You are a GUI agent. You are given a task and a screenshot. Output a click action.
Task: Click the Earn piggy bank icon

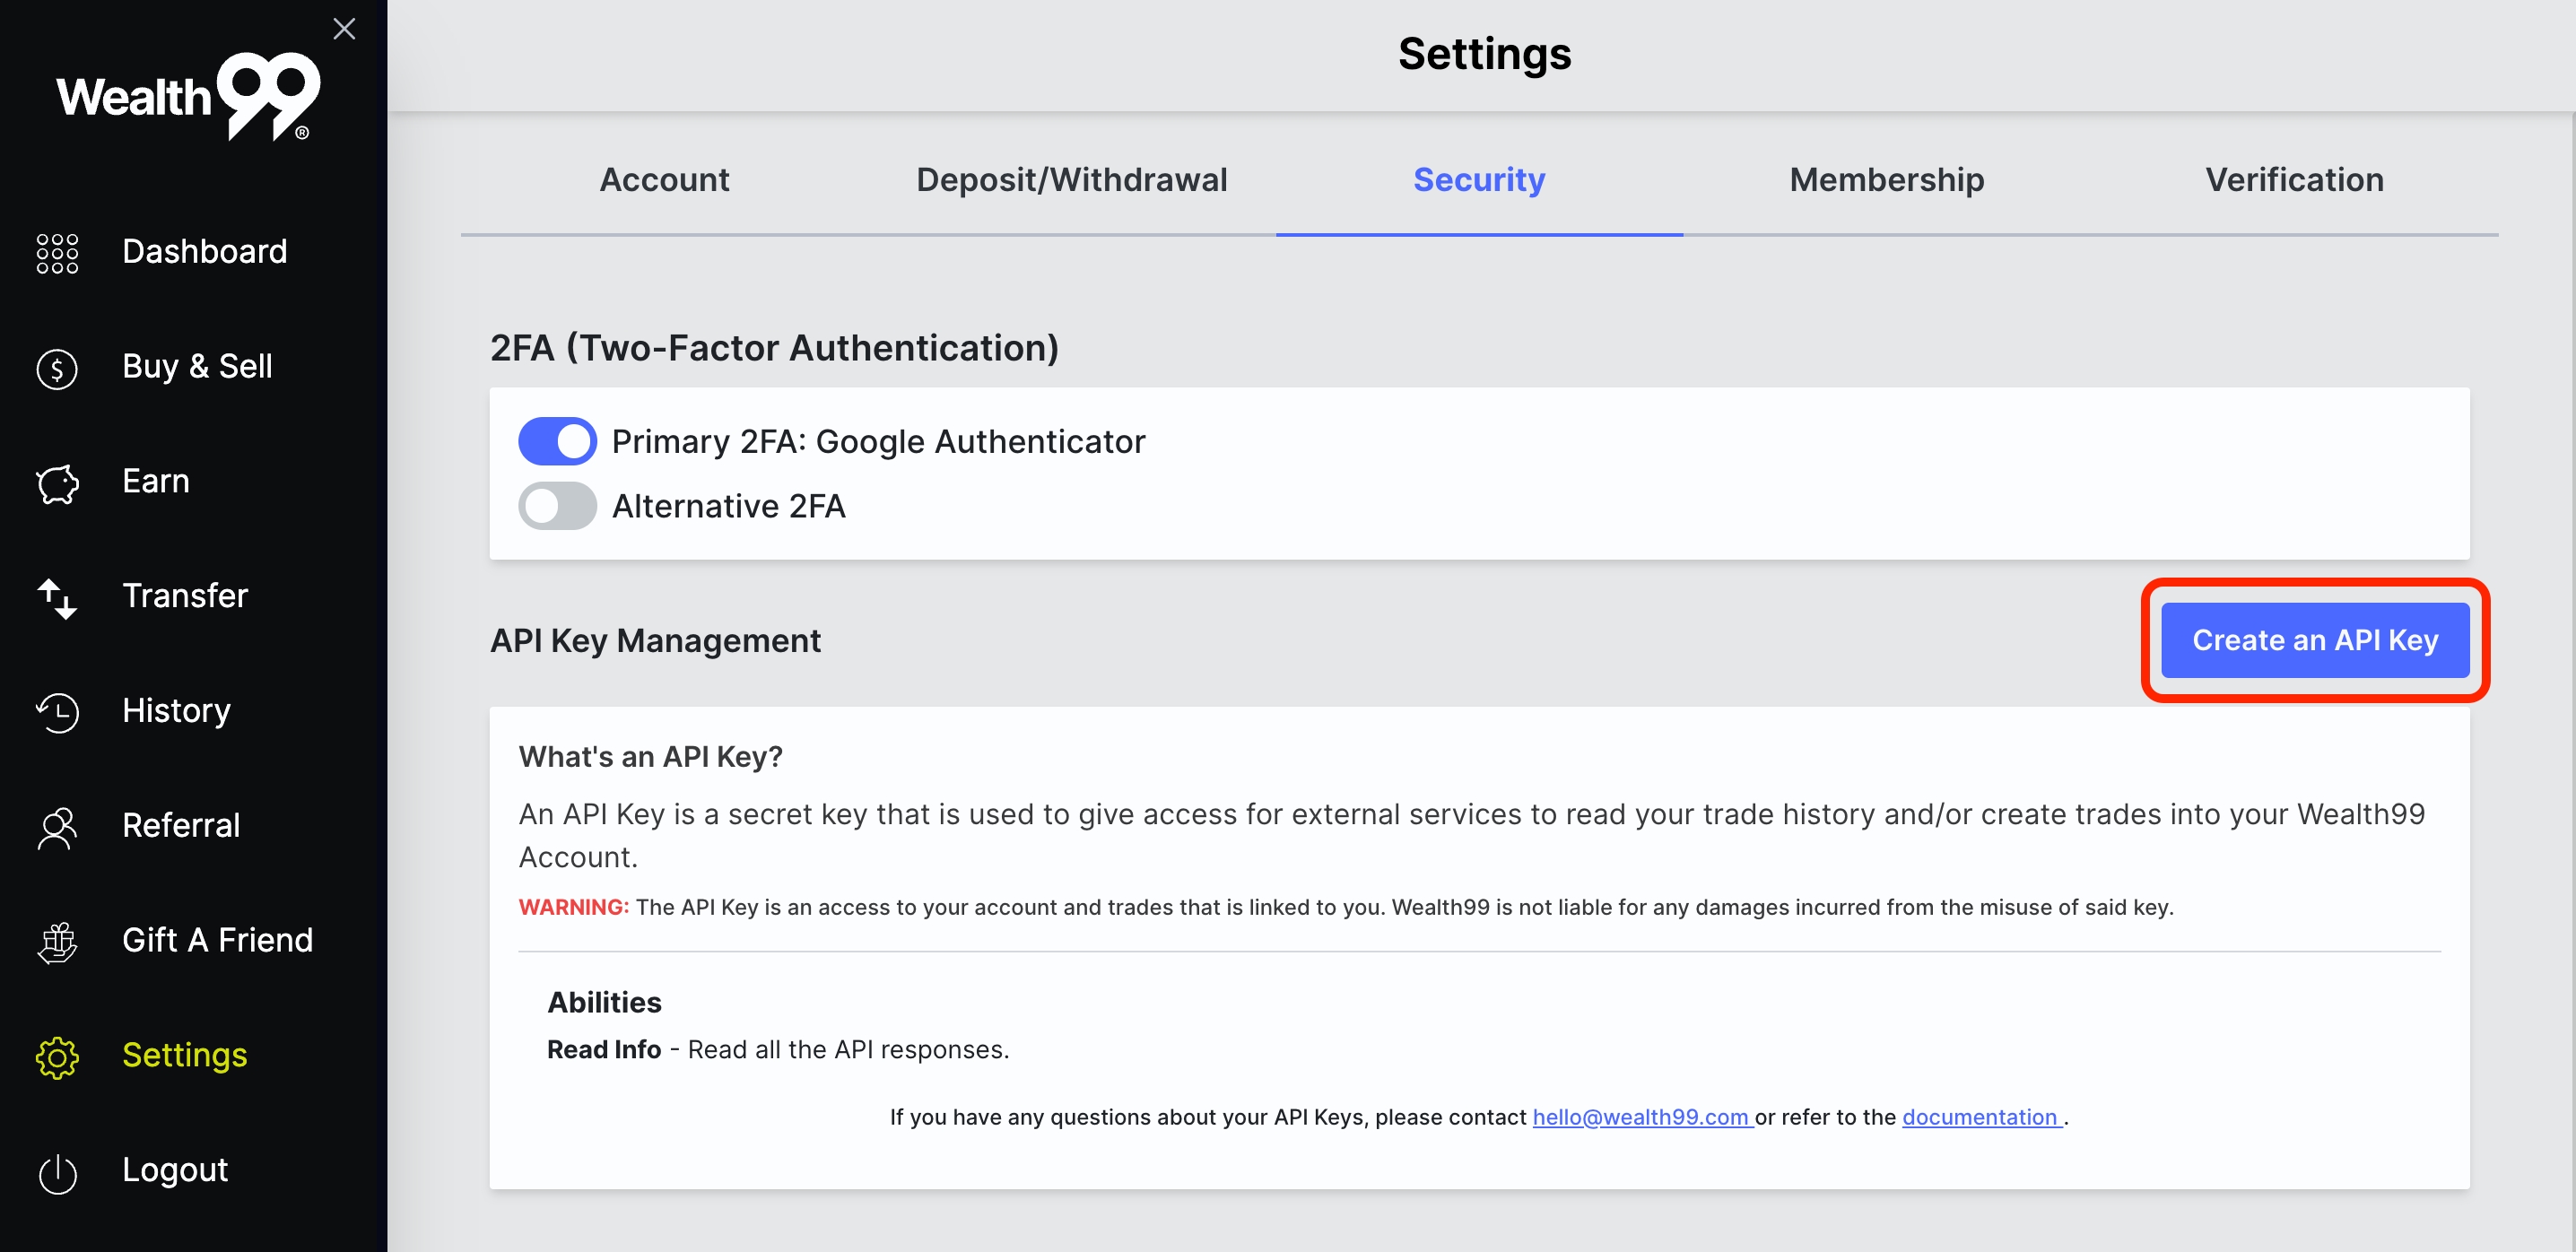coord(57,484)
